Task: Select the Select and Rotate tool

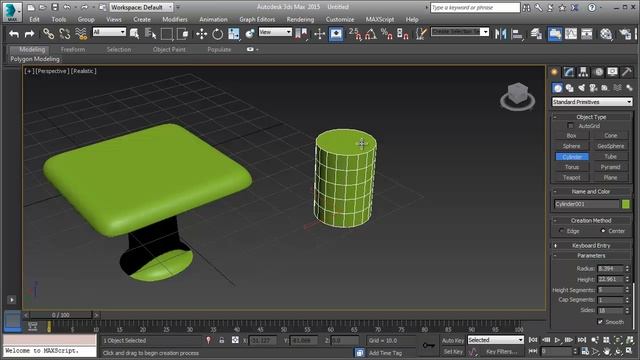Action: click(218, 34)
